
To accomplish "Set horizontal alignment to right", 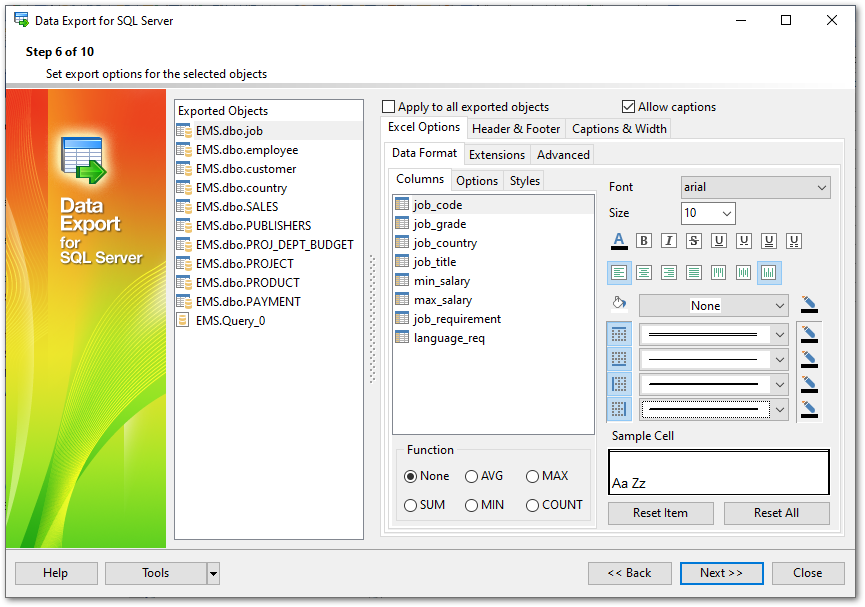I will [x=669, y=273].
